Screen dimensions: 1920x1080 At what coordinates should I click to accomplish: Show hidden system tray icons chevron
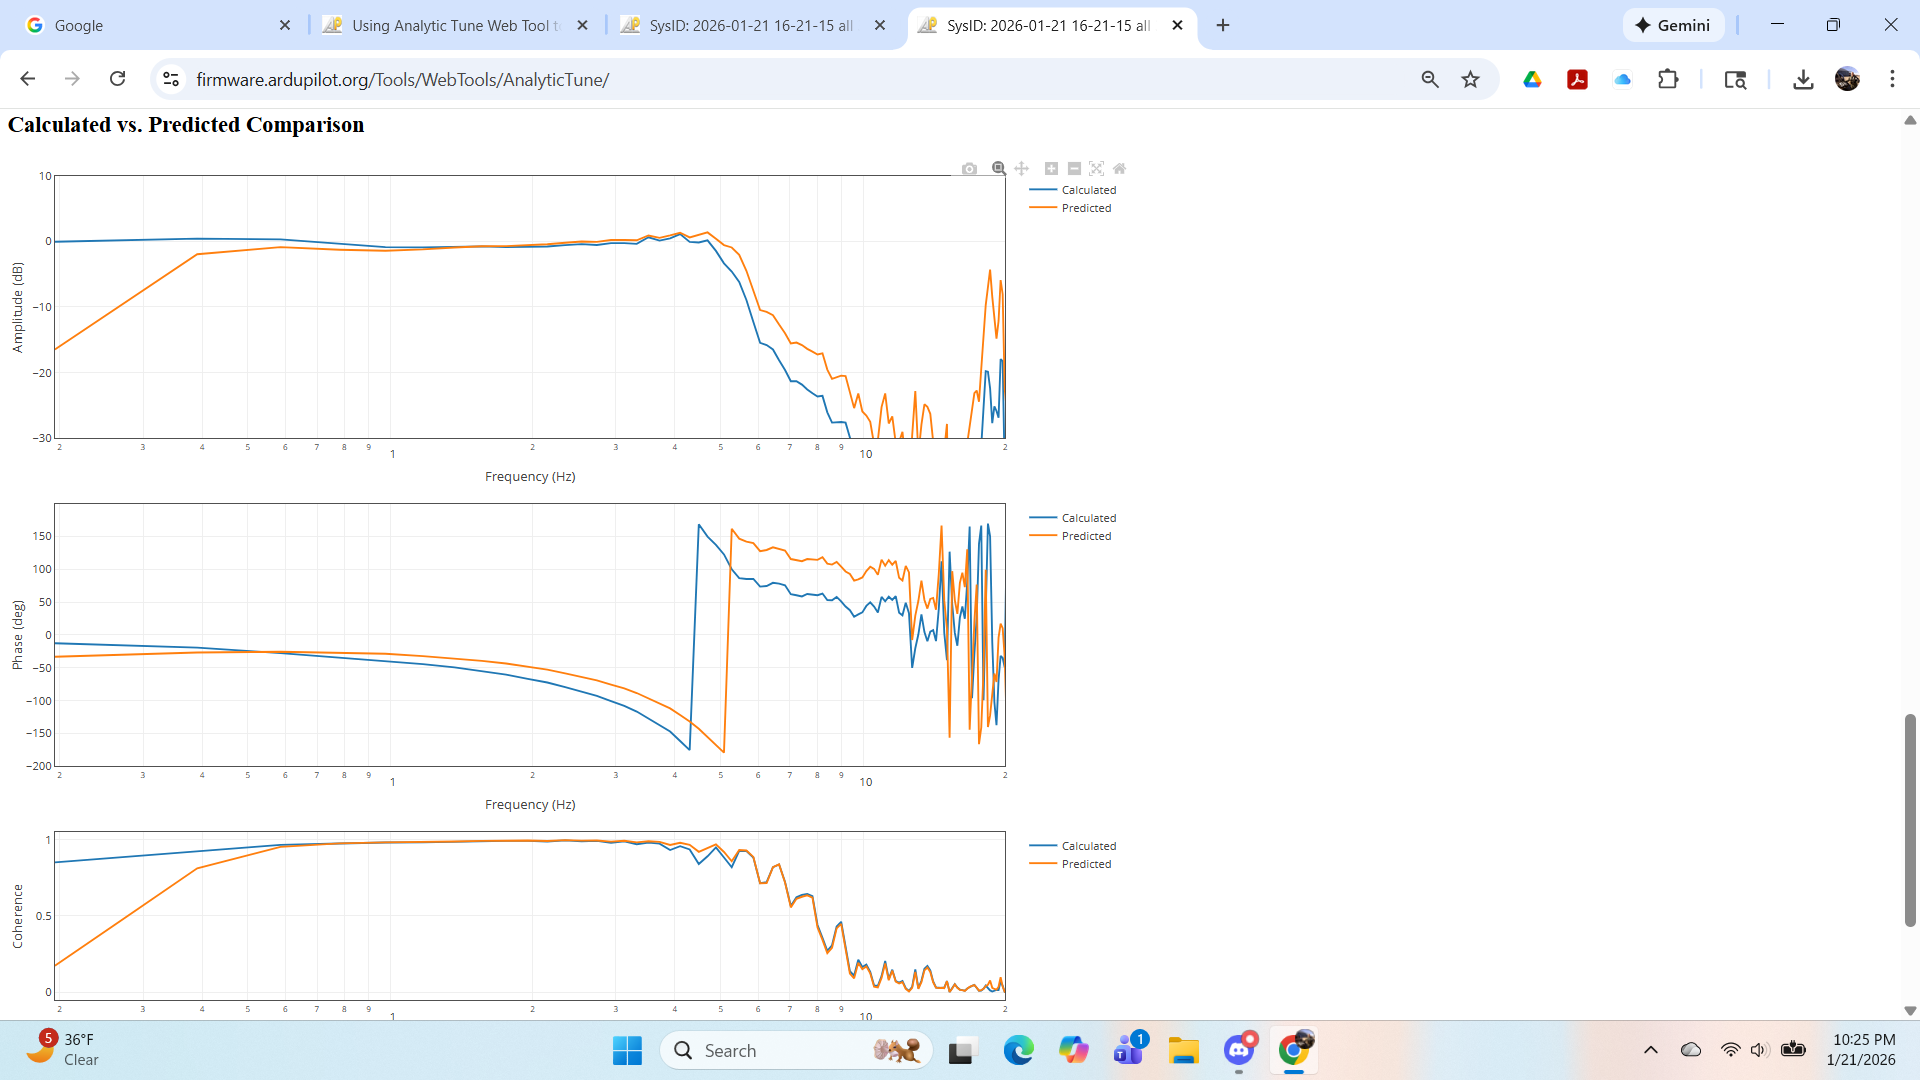click(1651, 1050)
